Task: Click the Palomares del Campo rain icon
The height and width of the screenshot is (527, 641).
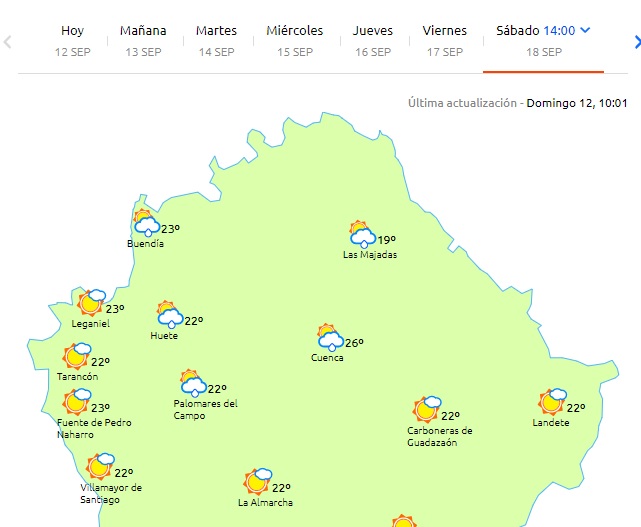Action: [193, 383]
